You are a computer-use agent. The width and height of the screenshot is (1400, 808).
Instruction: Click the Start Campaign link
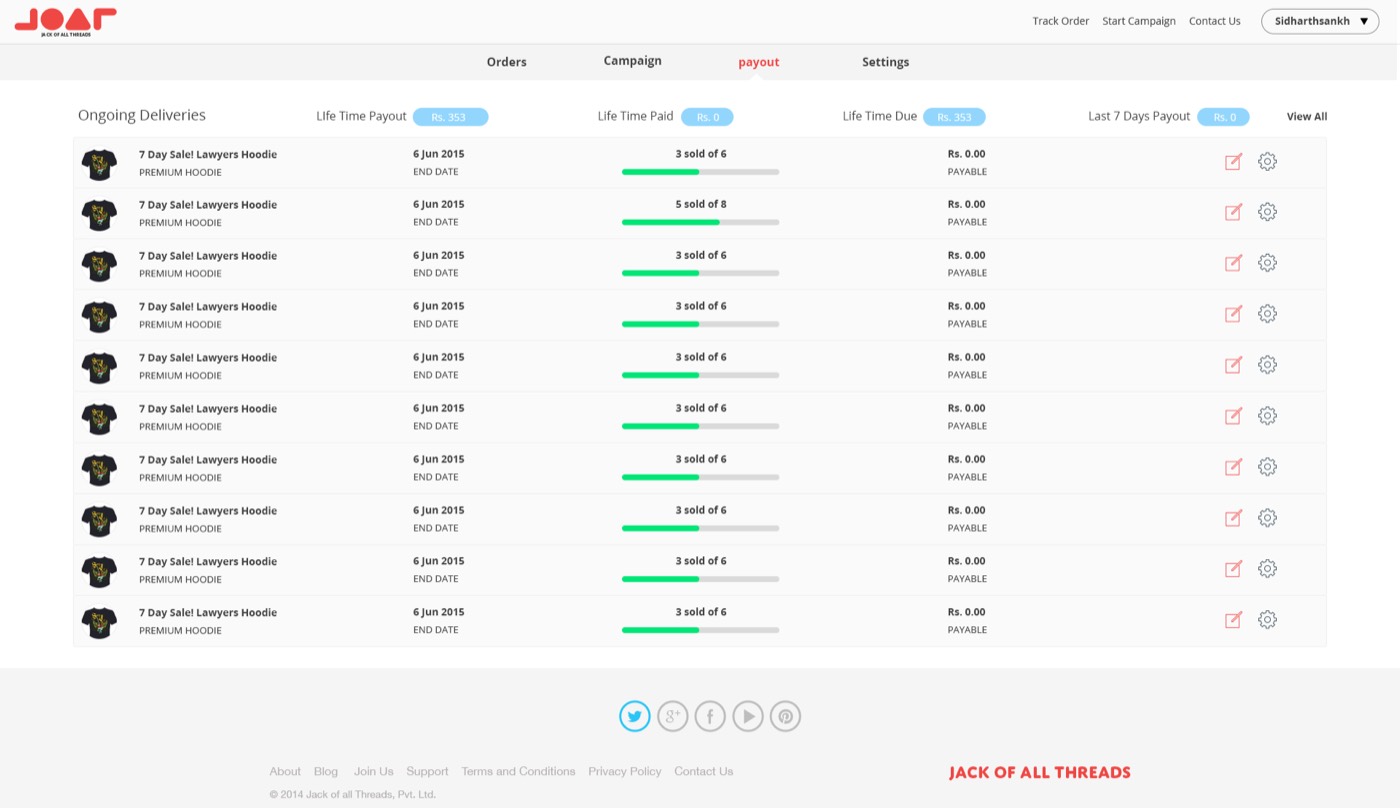point(1139,21)
